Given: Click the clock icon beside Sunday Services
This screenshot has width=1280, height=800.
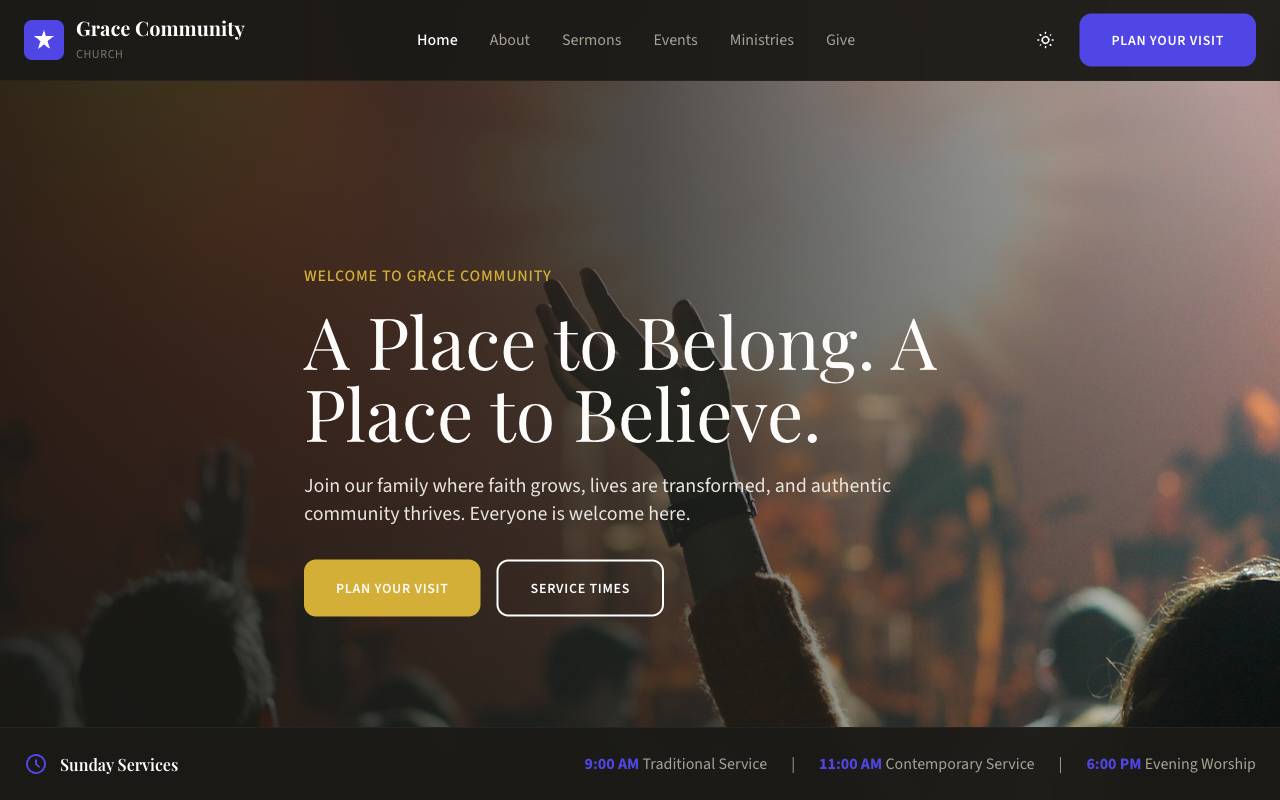Looking at the screenshot, I should tap(36, 764).
